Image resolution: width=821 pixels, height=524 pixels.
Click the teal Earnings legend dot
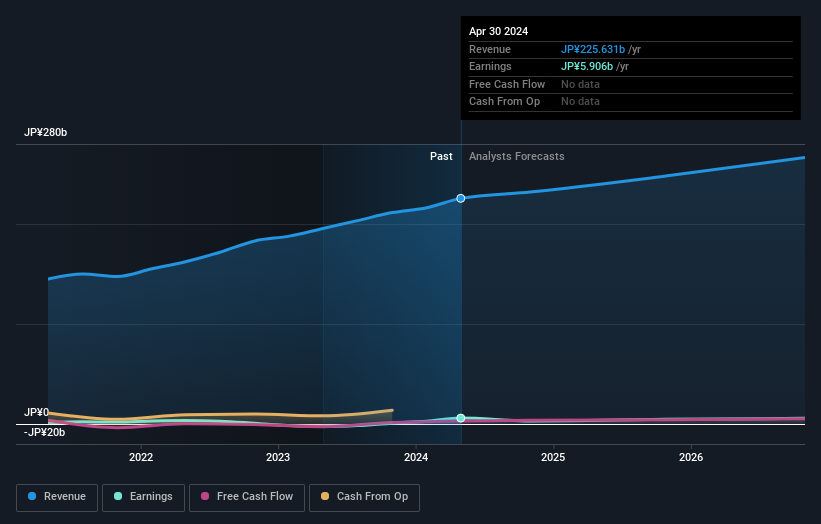tap(118, 496)
